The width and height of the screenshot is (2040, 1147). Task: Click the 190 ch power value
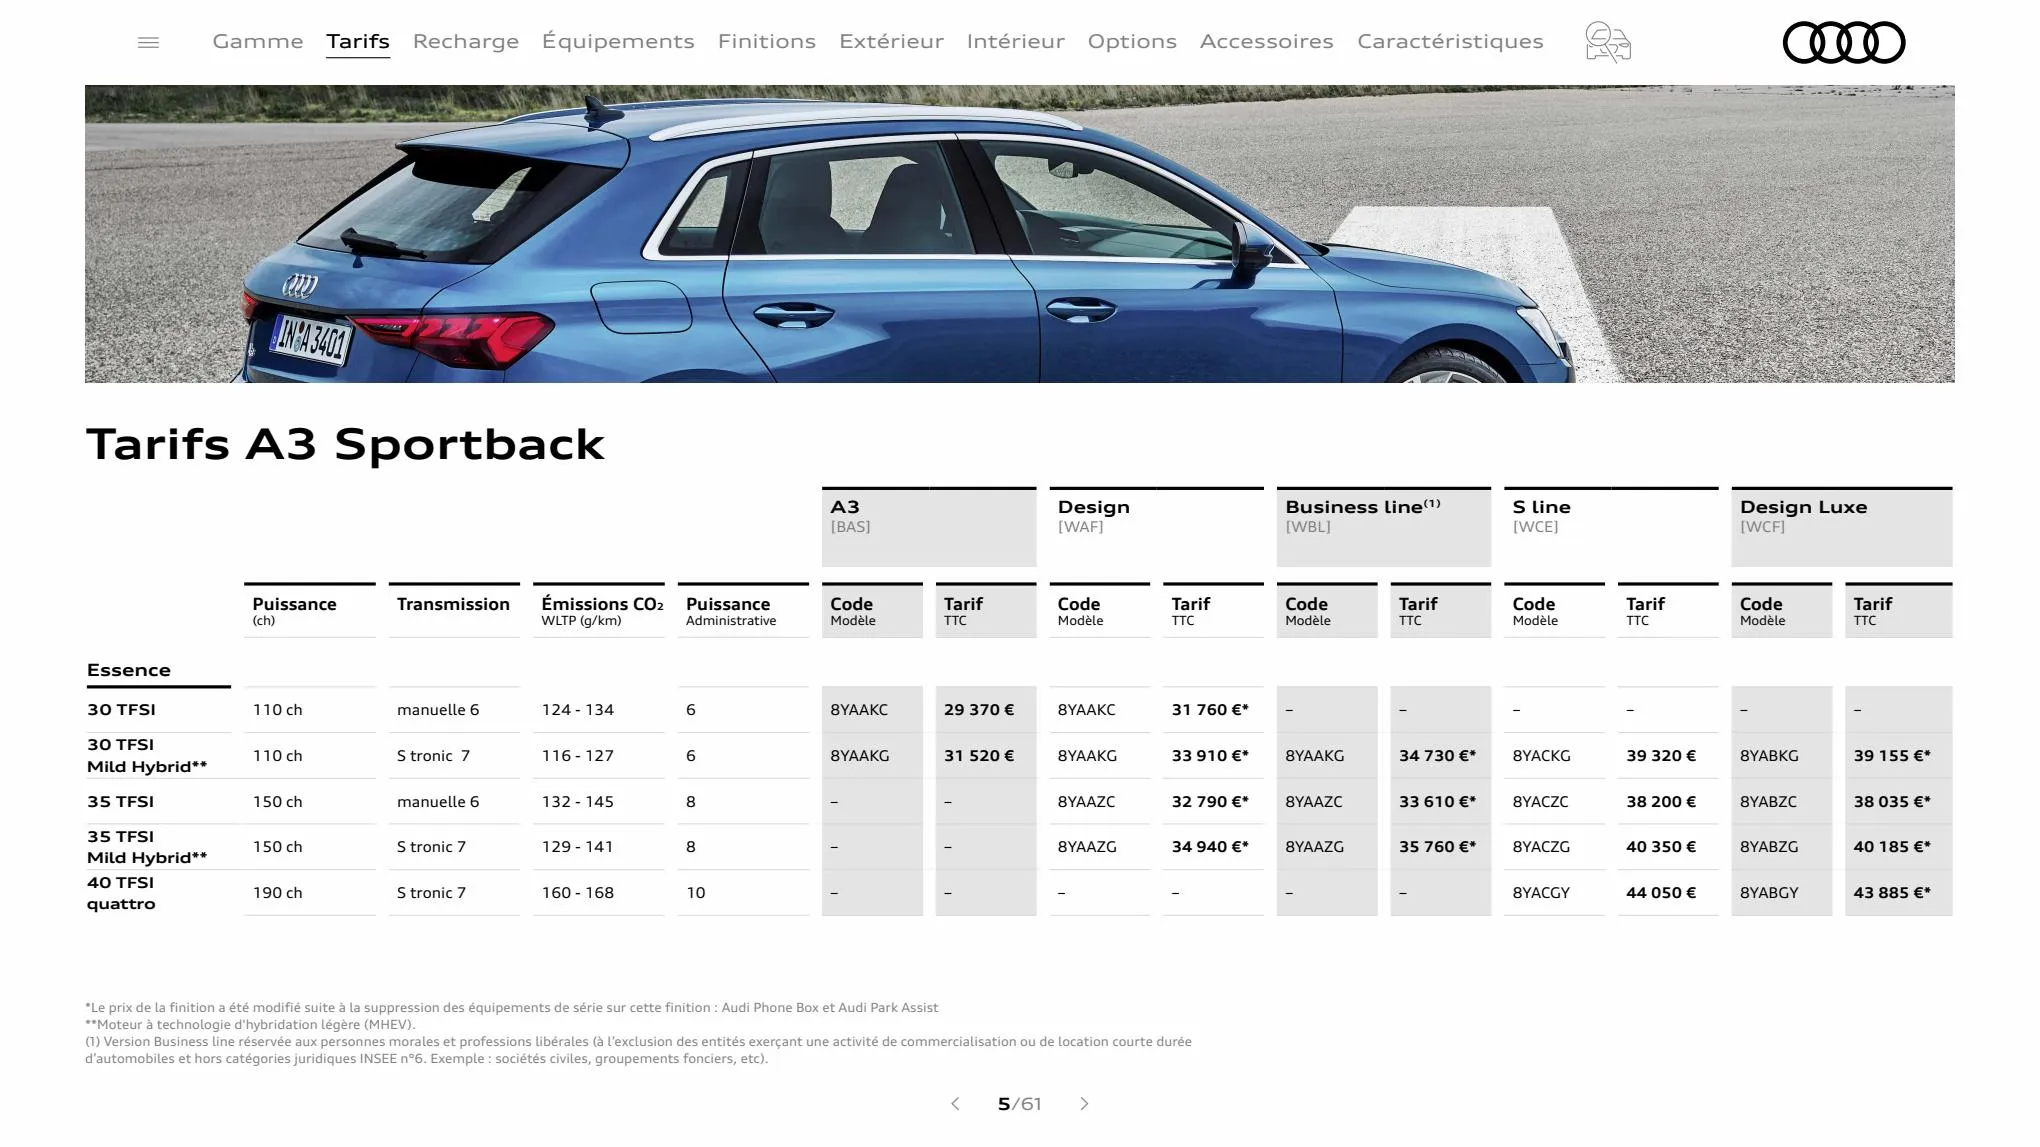[277, 893]
